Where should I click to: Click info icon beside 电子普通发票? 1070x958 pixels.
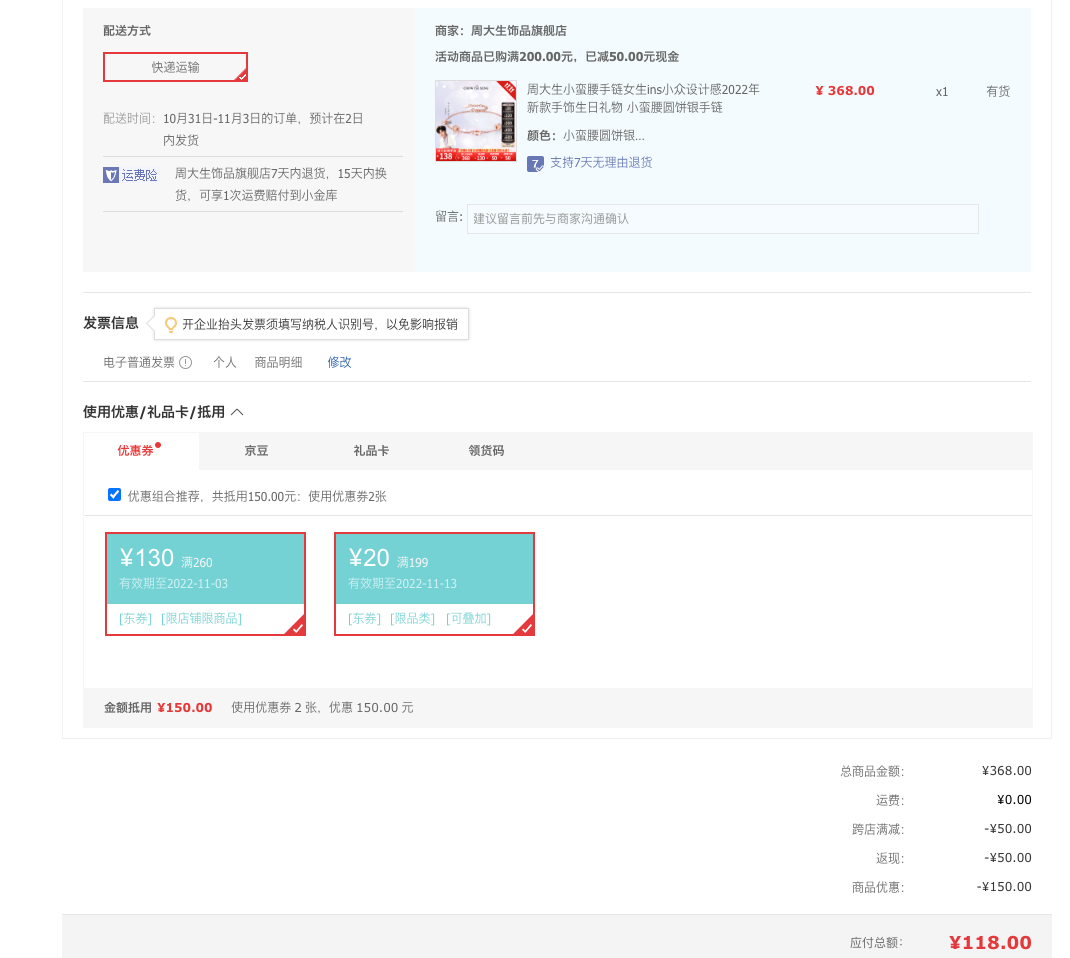(186, 362)
